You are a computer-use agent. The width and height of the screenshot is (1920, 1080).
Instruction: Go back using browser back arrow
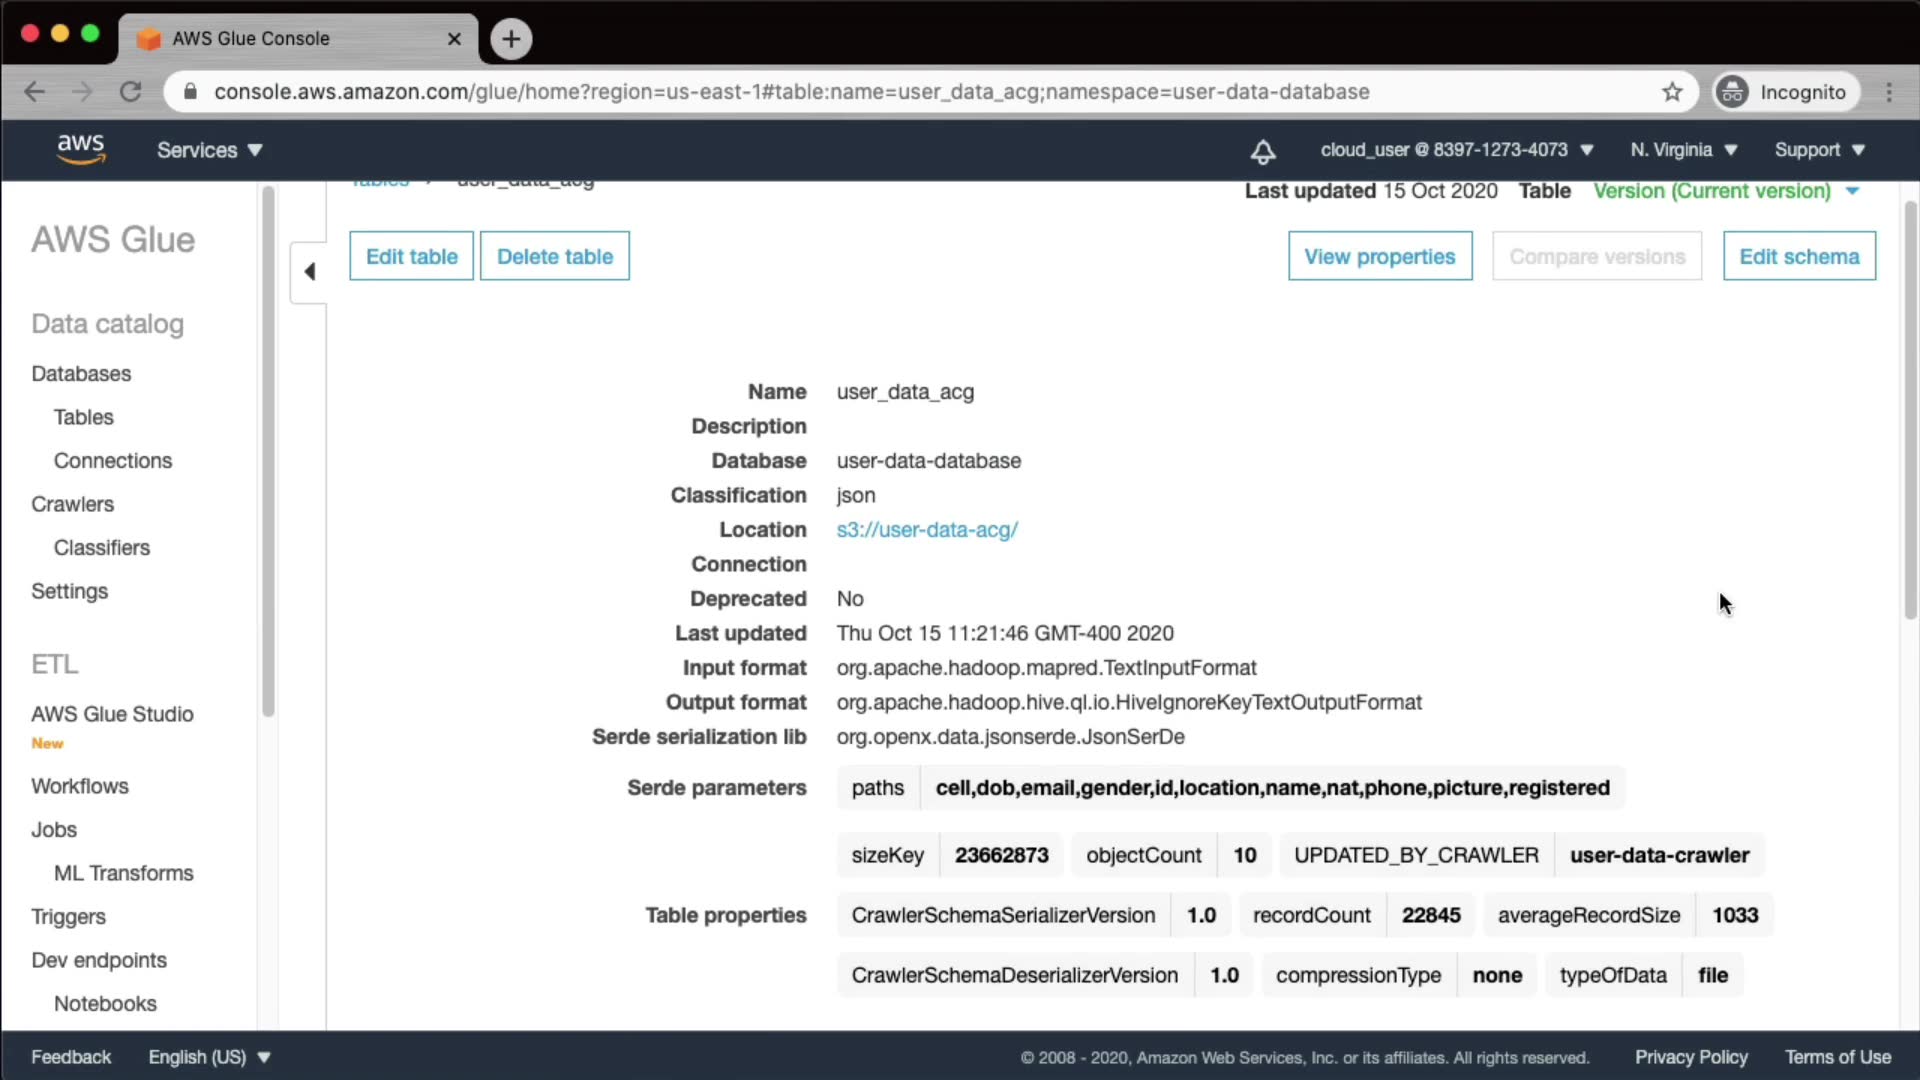click(x=35, y=92)
